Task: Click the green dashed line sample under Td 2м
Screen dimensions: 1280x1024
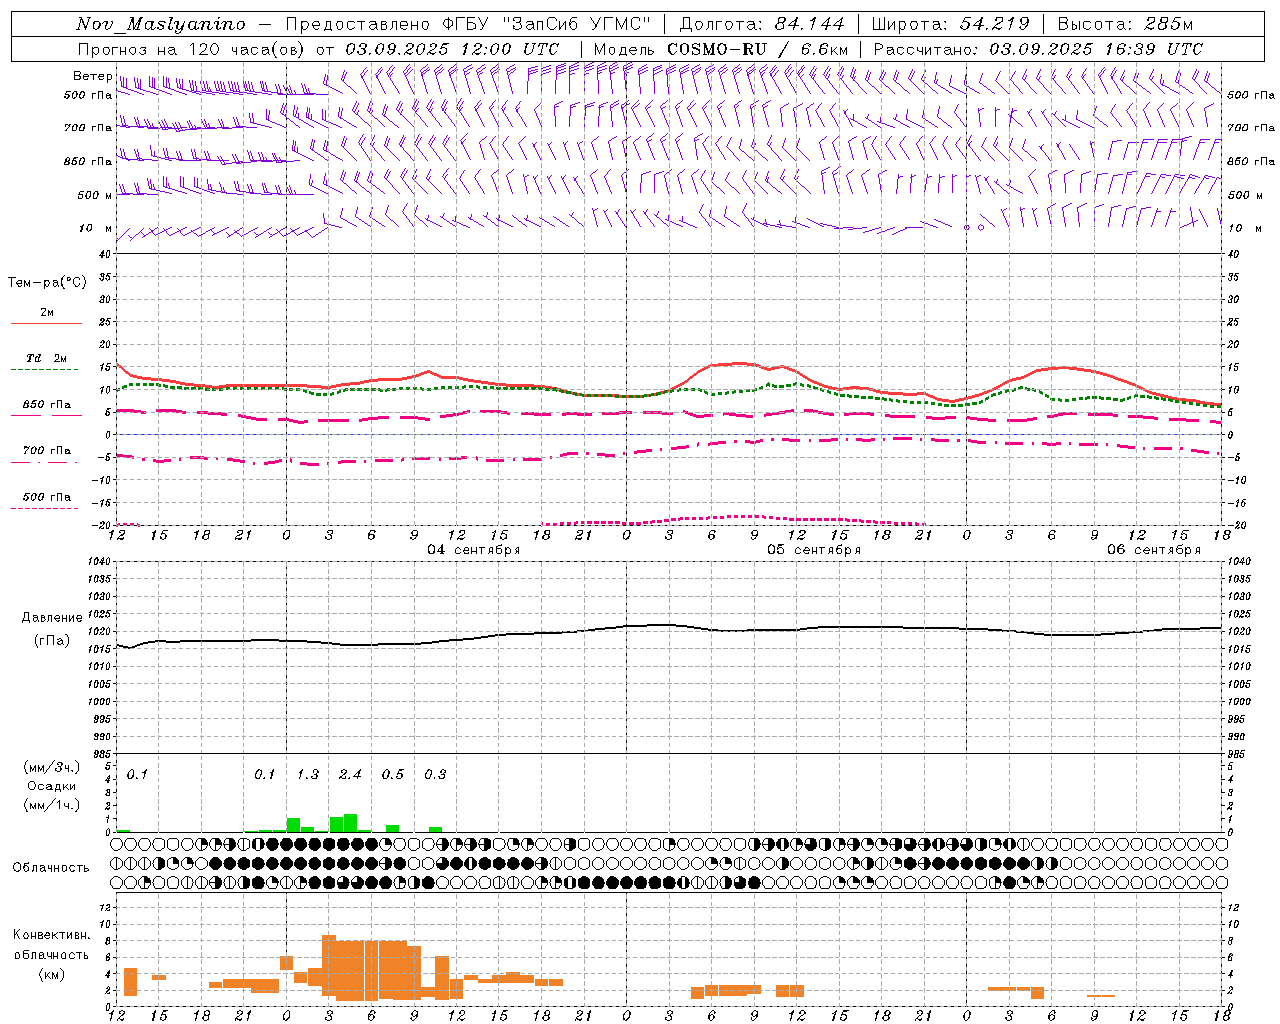Action: (44, 370)
